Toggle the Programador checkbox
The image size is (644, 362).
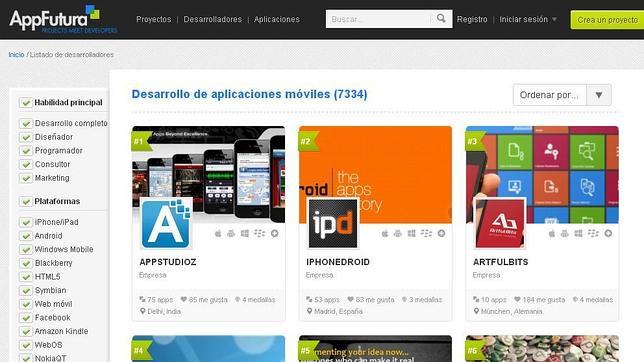[25, 151]
